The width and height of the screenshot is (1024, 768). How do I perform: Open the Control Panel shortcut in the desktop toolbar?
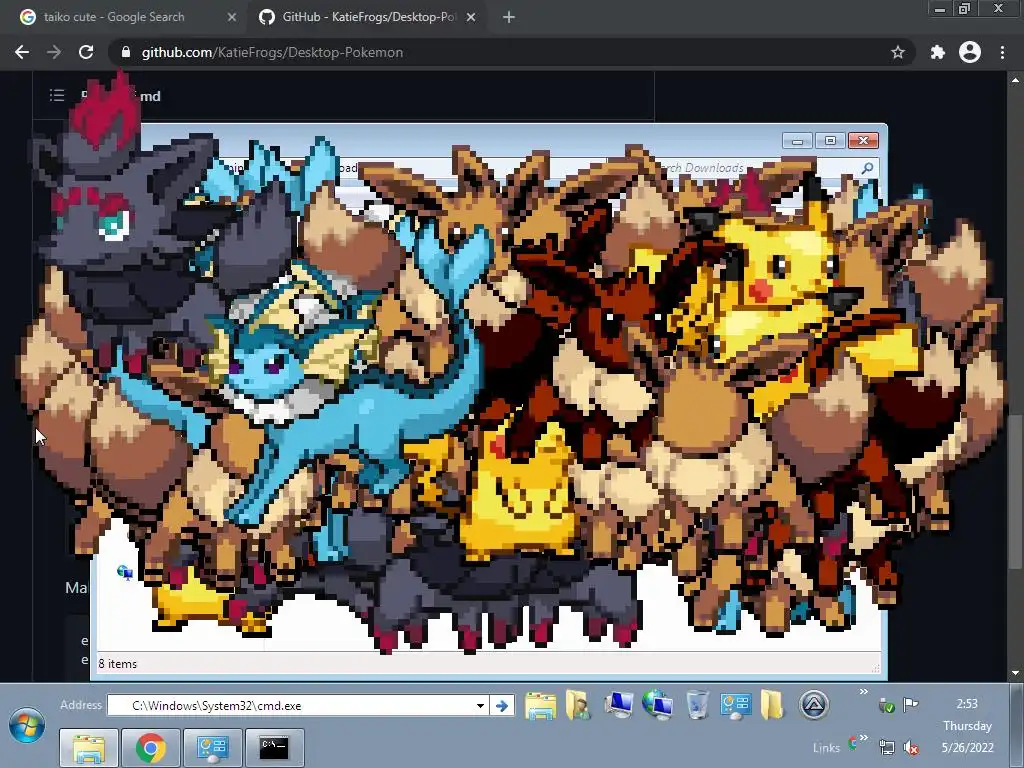(735, 706)
